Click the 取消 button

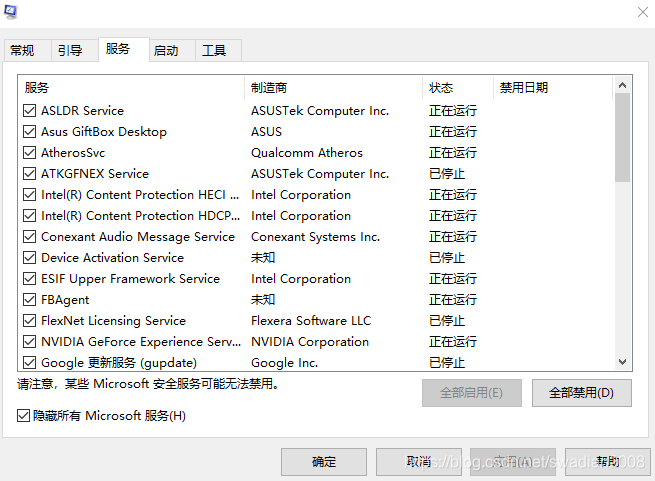419,462
